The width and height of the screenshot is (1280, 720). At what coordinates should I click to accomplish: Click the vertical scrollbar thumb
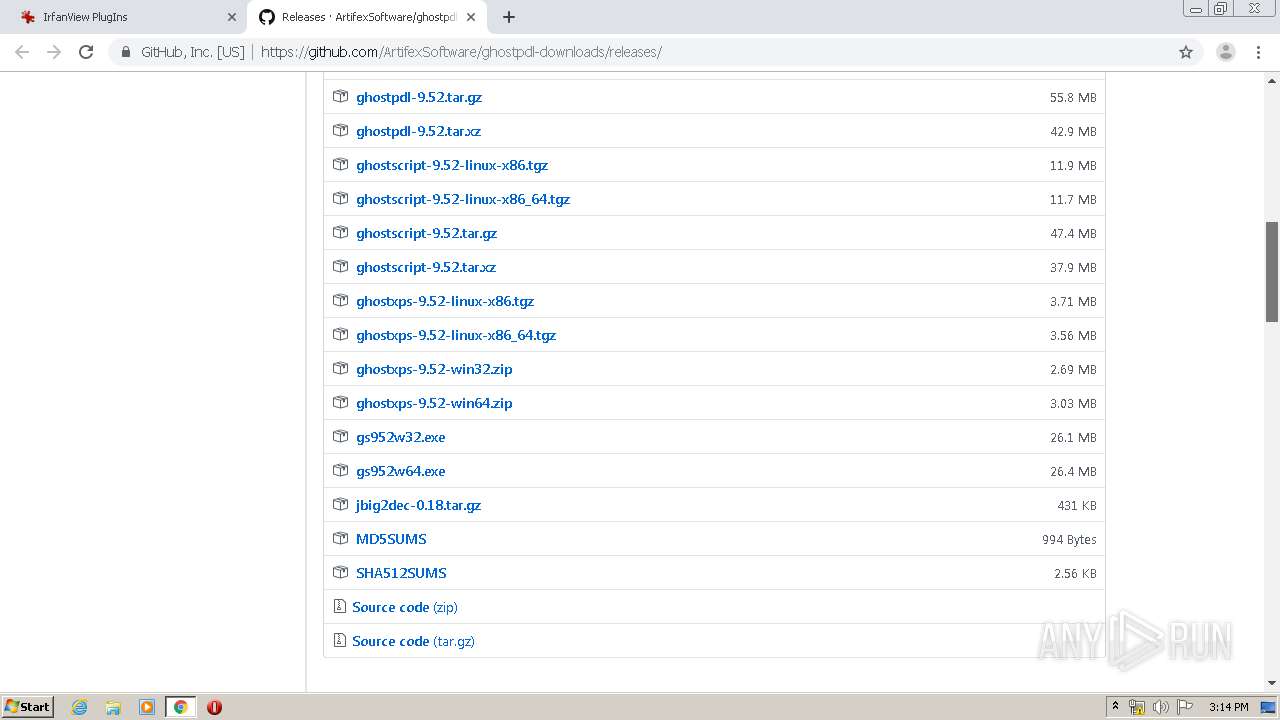[x=1272, y=272]
